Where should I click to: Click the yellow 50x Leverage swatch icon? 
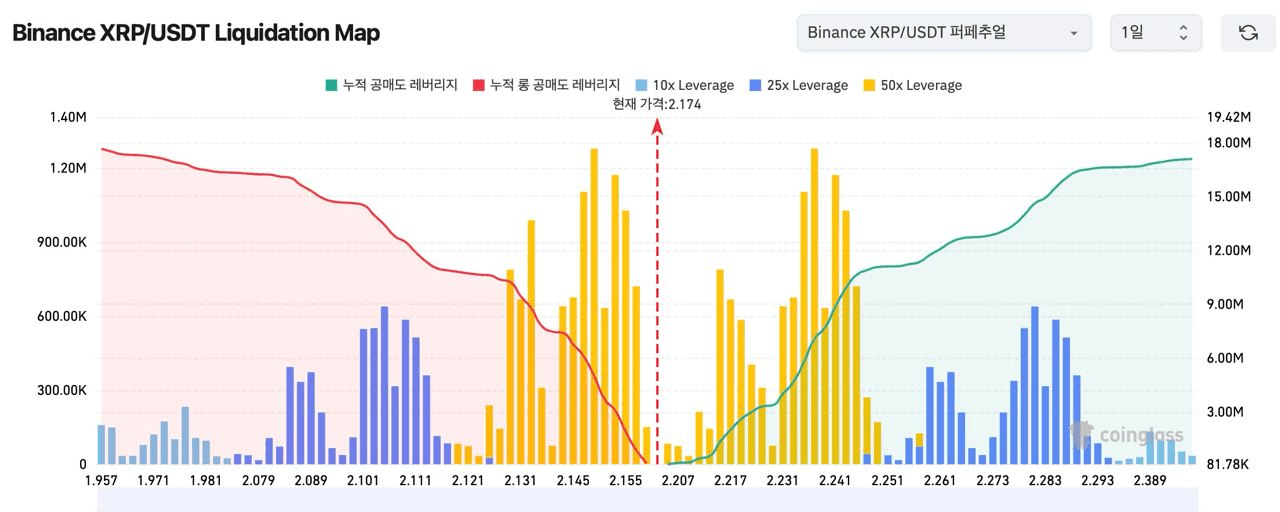[x=869, y=85]
